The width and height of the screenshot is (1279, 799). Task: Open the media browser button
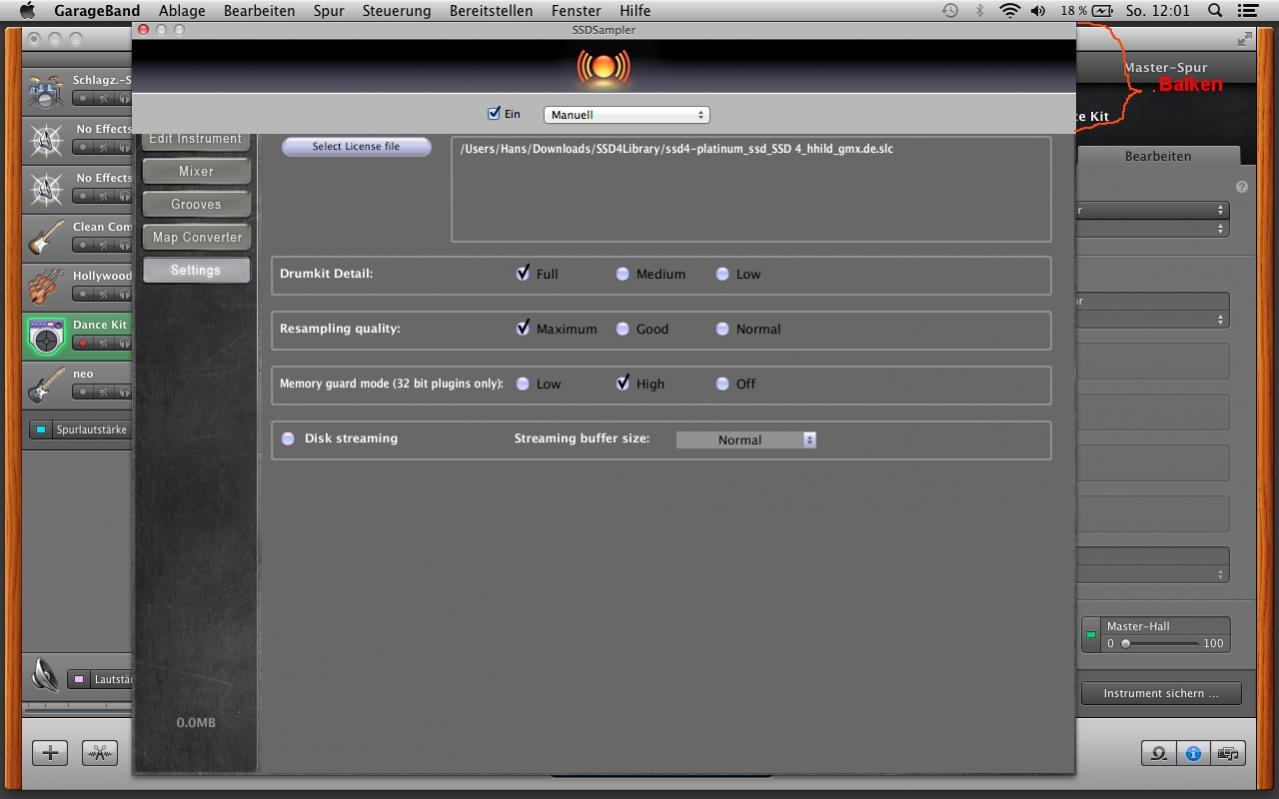coord(1227,753)
